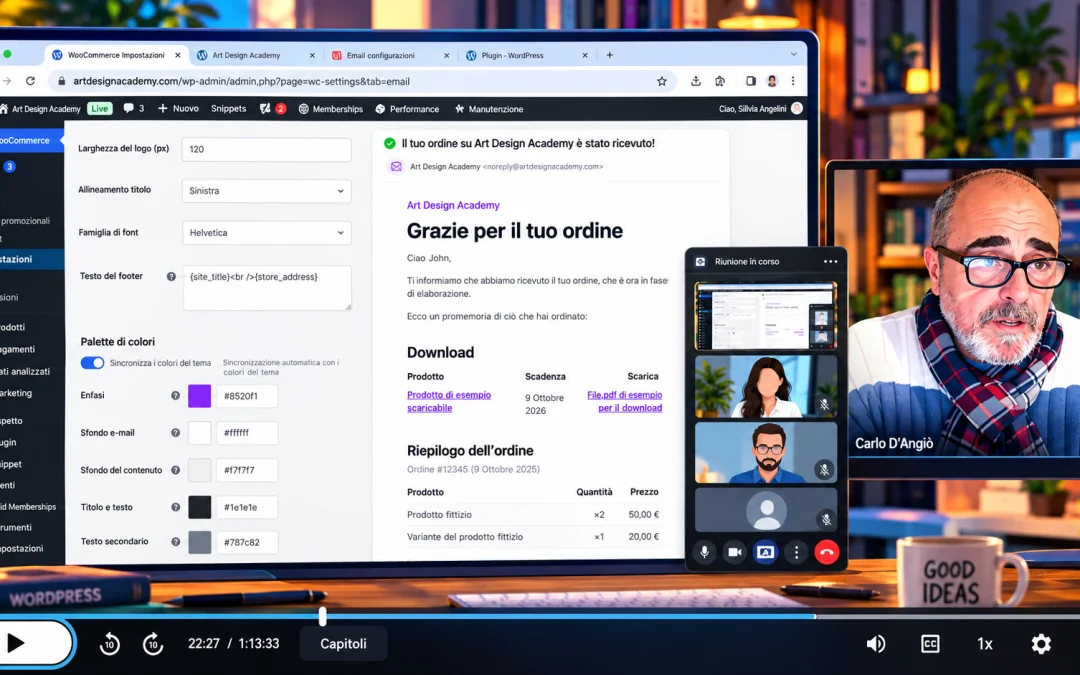Switch to Art Design Academy tab
Viewport: 1080px width, 675px height.
246,55
